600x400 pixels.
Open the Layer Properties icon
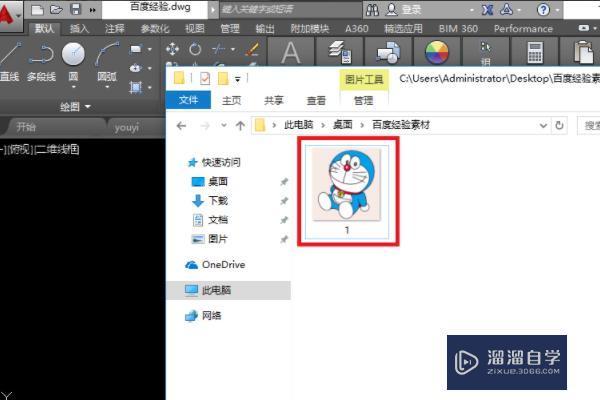tap(340, 52)
